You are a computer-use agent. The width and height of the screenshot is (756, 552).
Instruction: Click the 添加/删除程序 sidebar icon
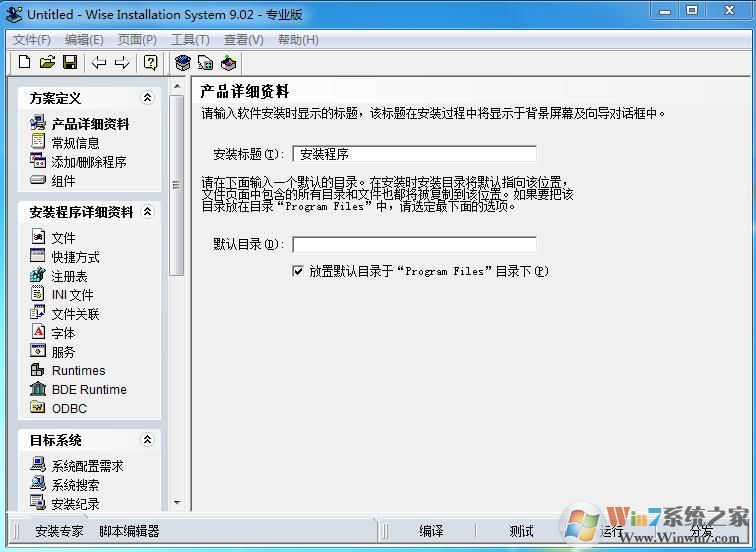[x=38, y=160]
